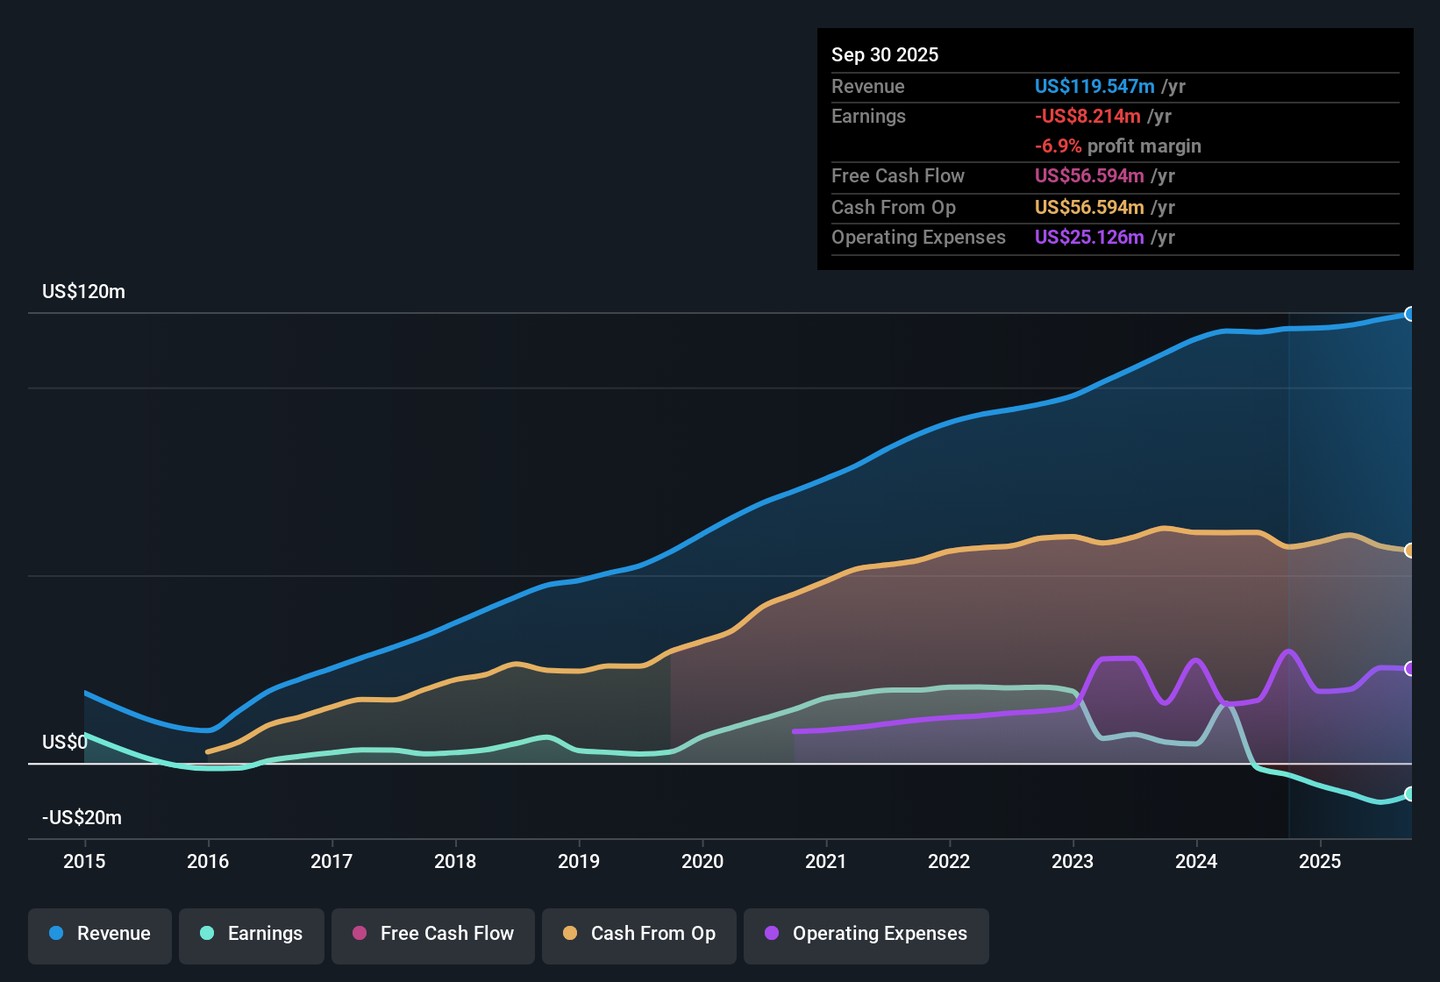Click the 2016 x-axis label
Viewport: 1440px width, 982px height.
pos(208,861)
